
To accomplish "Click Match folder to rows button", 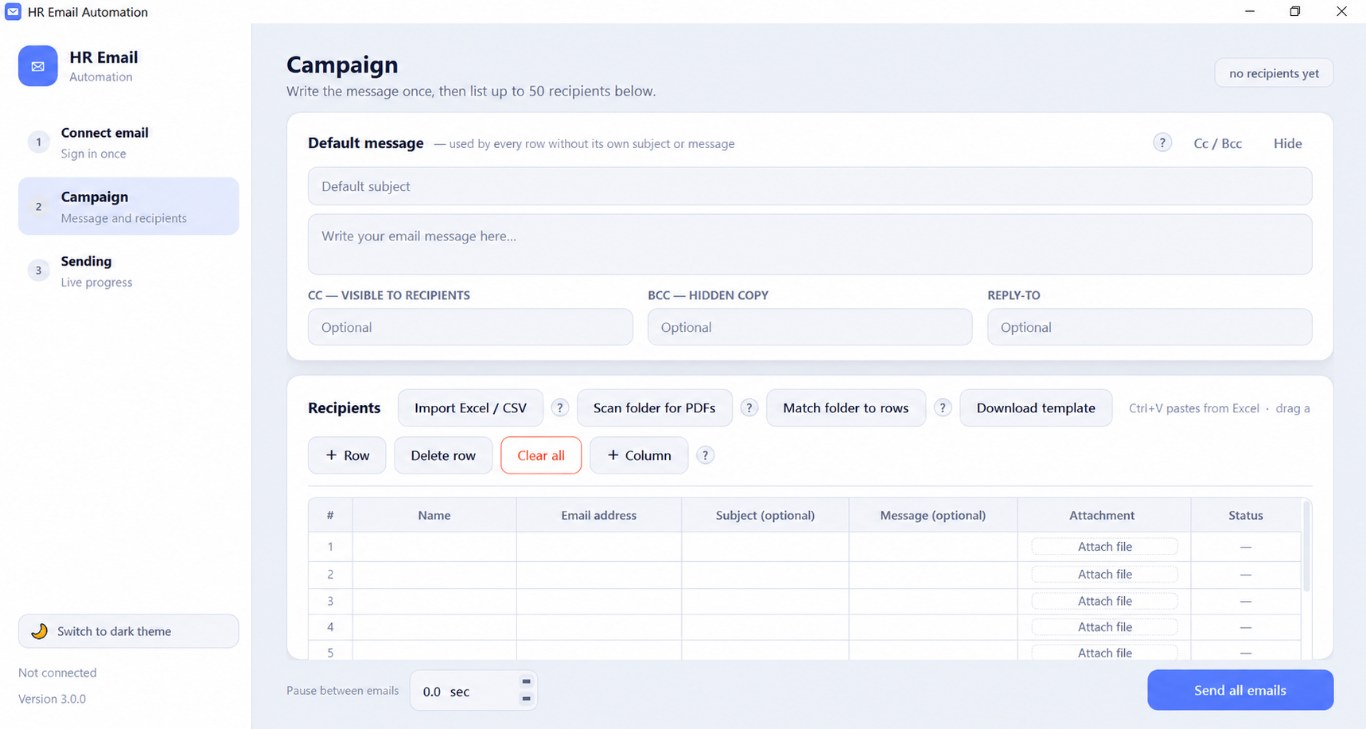I will click(x=846, y=408).
